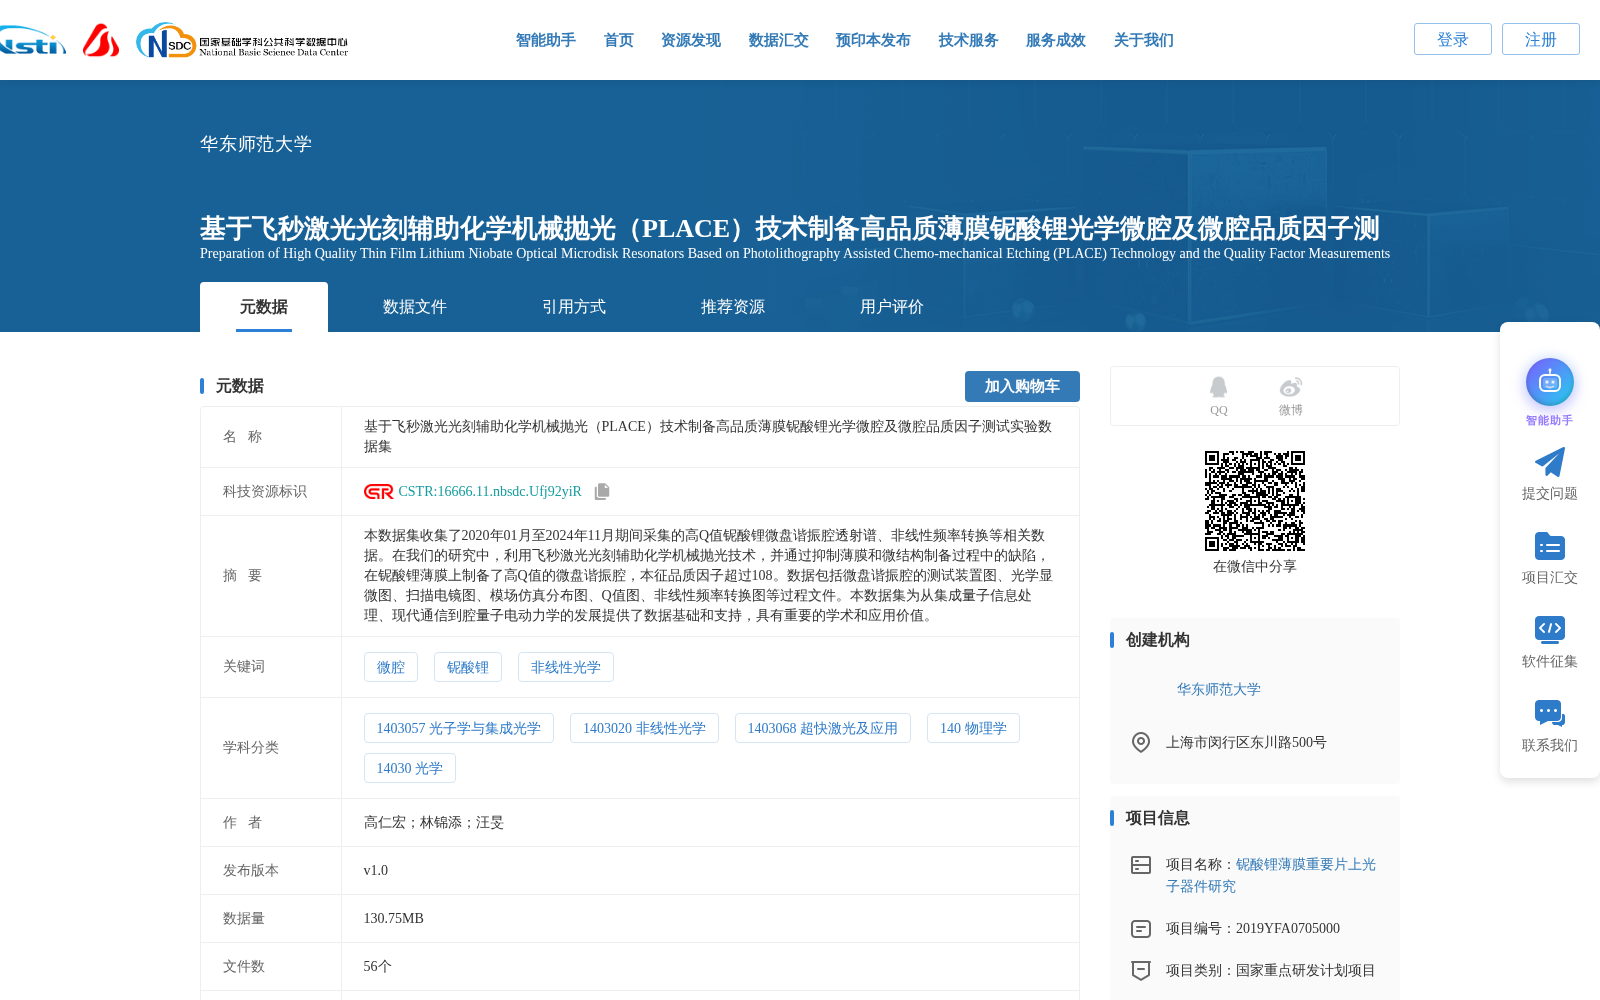The height and width of the screenshot is (1000, 1600).
Task: Click the 14030 光学 subject tag
Action: 410,768
